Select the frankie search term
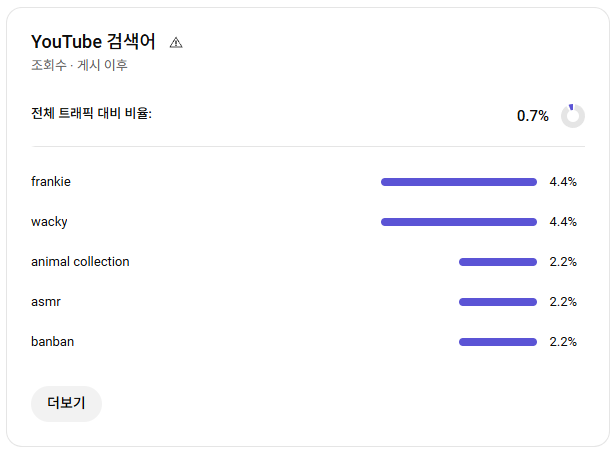Image resolution: width=615 pixels, height=453 pixels. (51, 182)
